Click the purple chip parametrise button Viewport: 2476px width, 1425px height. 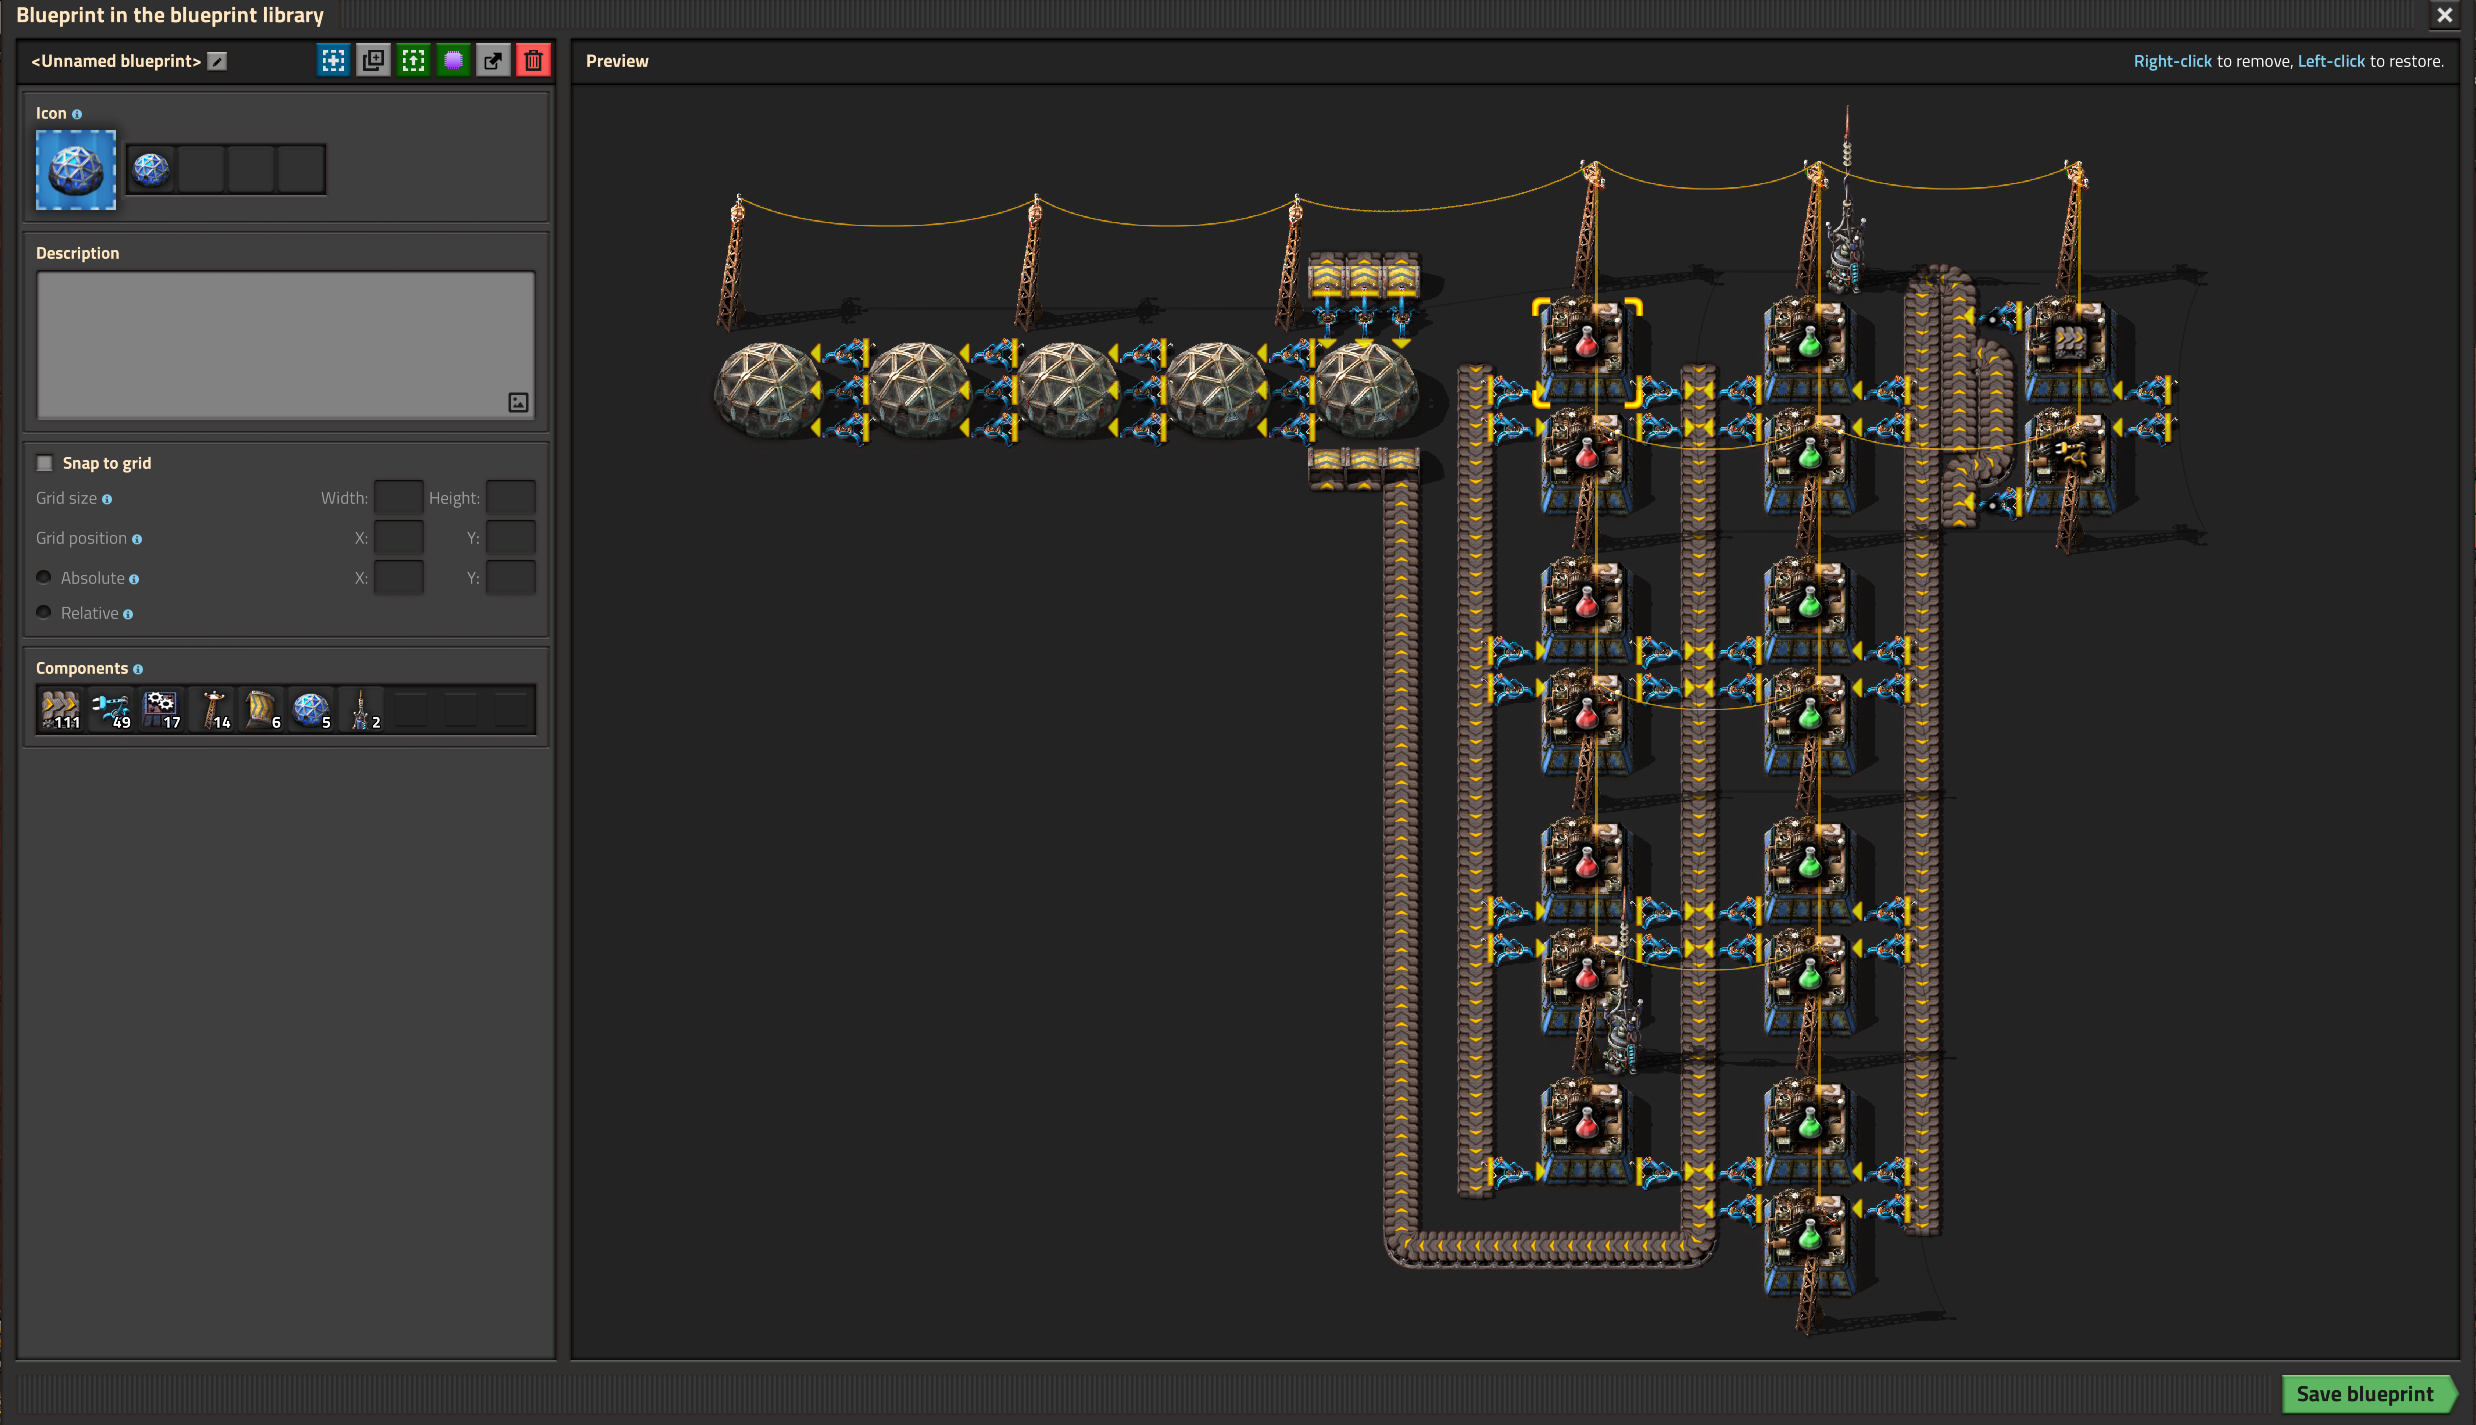pyautogui.click(x=453, y=60)
